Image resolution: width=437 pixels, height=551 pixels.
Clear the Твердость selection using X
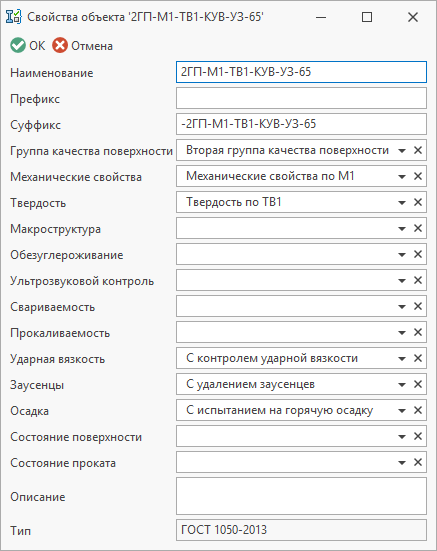click(x=418, y=202)
